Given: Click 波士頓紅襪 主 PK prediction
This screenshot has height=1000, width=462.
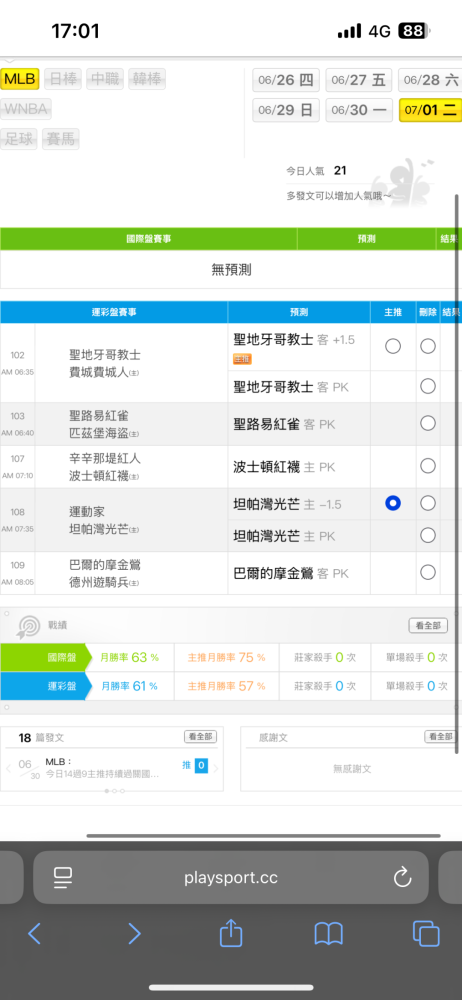Looking at the screenshot, I should click(x=284, y=467).
